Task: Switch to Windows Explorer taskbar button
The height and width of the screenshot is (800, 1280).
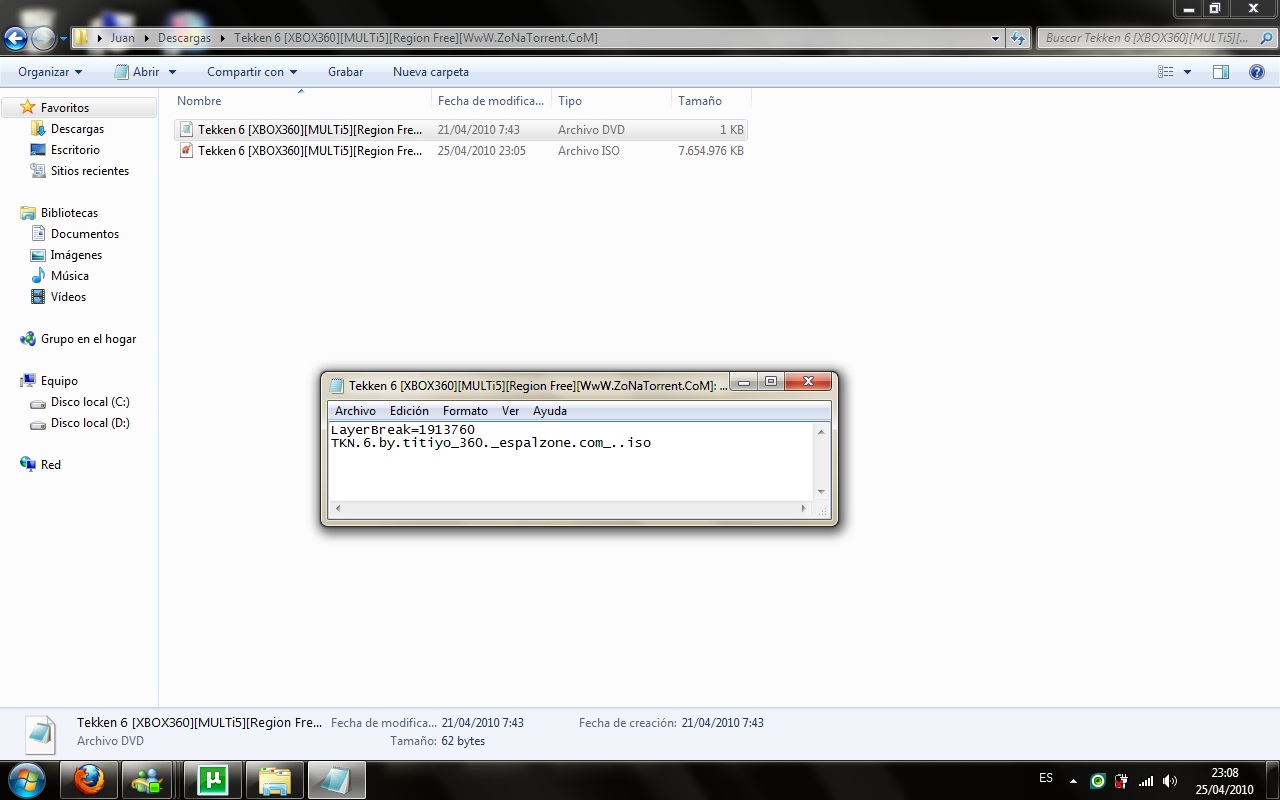Action: coord(275,780)
